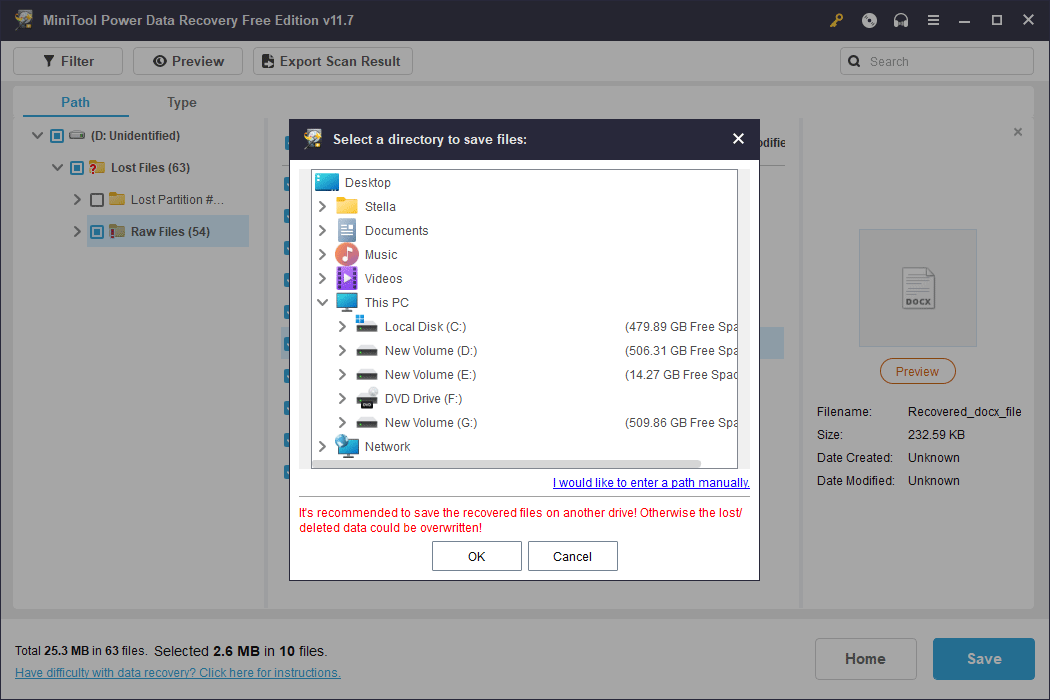The width and height of the screenshot is (1050, 700).
Task: Click the enter path manually link
Action: 651,483
